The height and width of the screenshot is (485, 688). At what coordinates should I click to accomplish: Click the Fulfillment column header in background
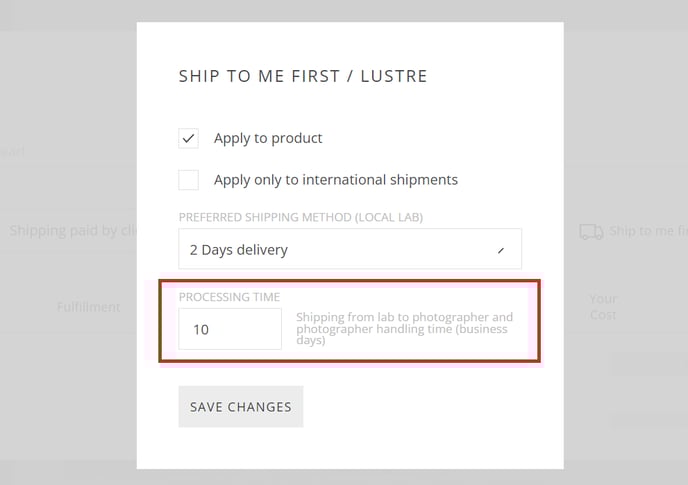(89, 307)
